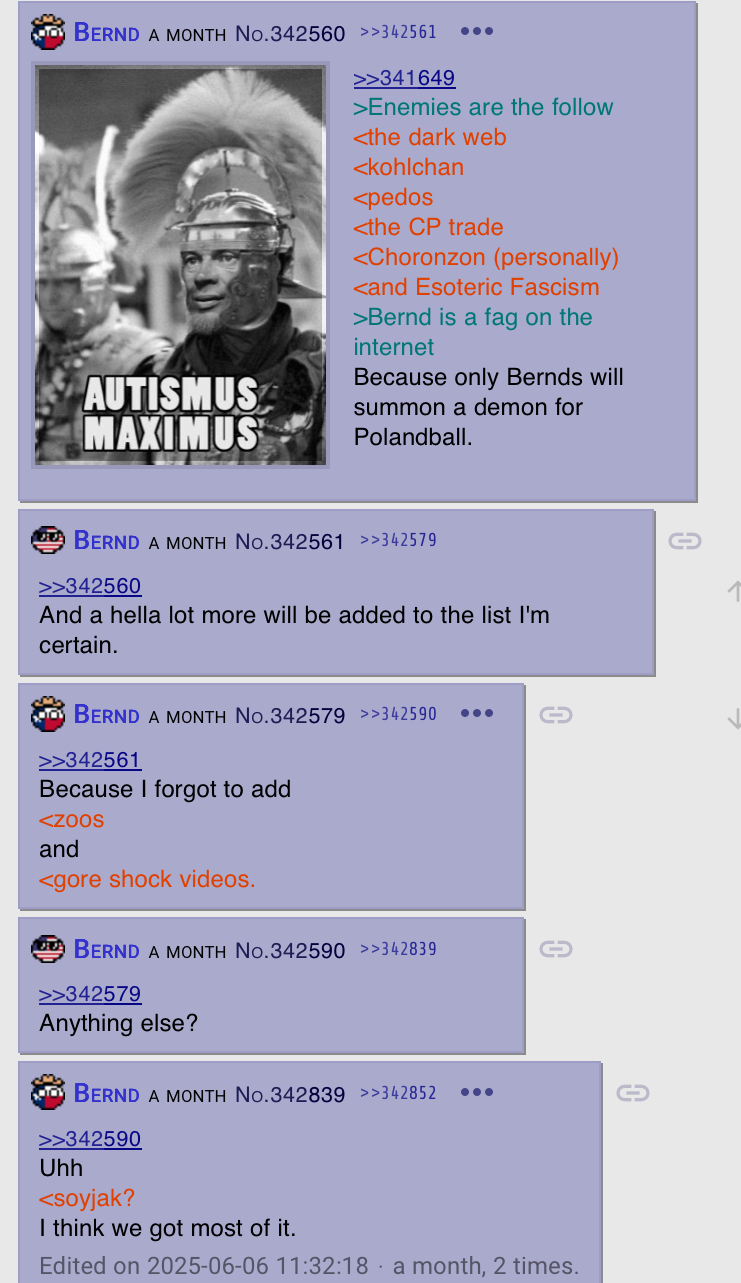741x1283 pixels.
Task: Open three-dots menu on post No.342579
Action: coord(477,714)
